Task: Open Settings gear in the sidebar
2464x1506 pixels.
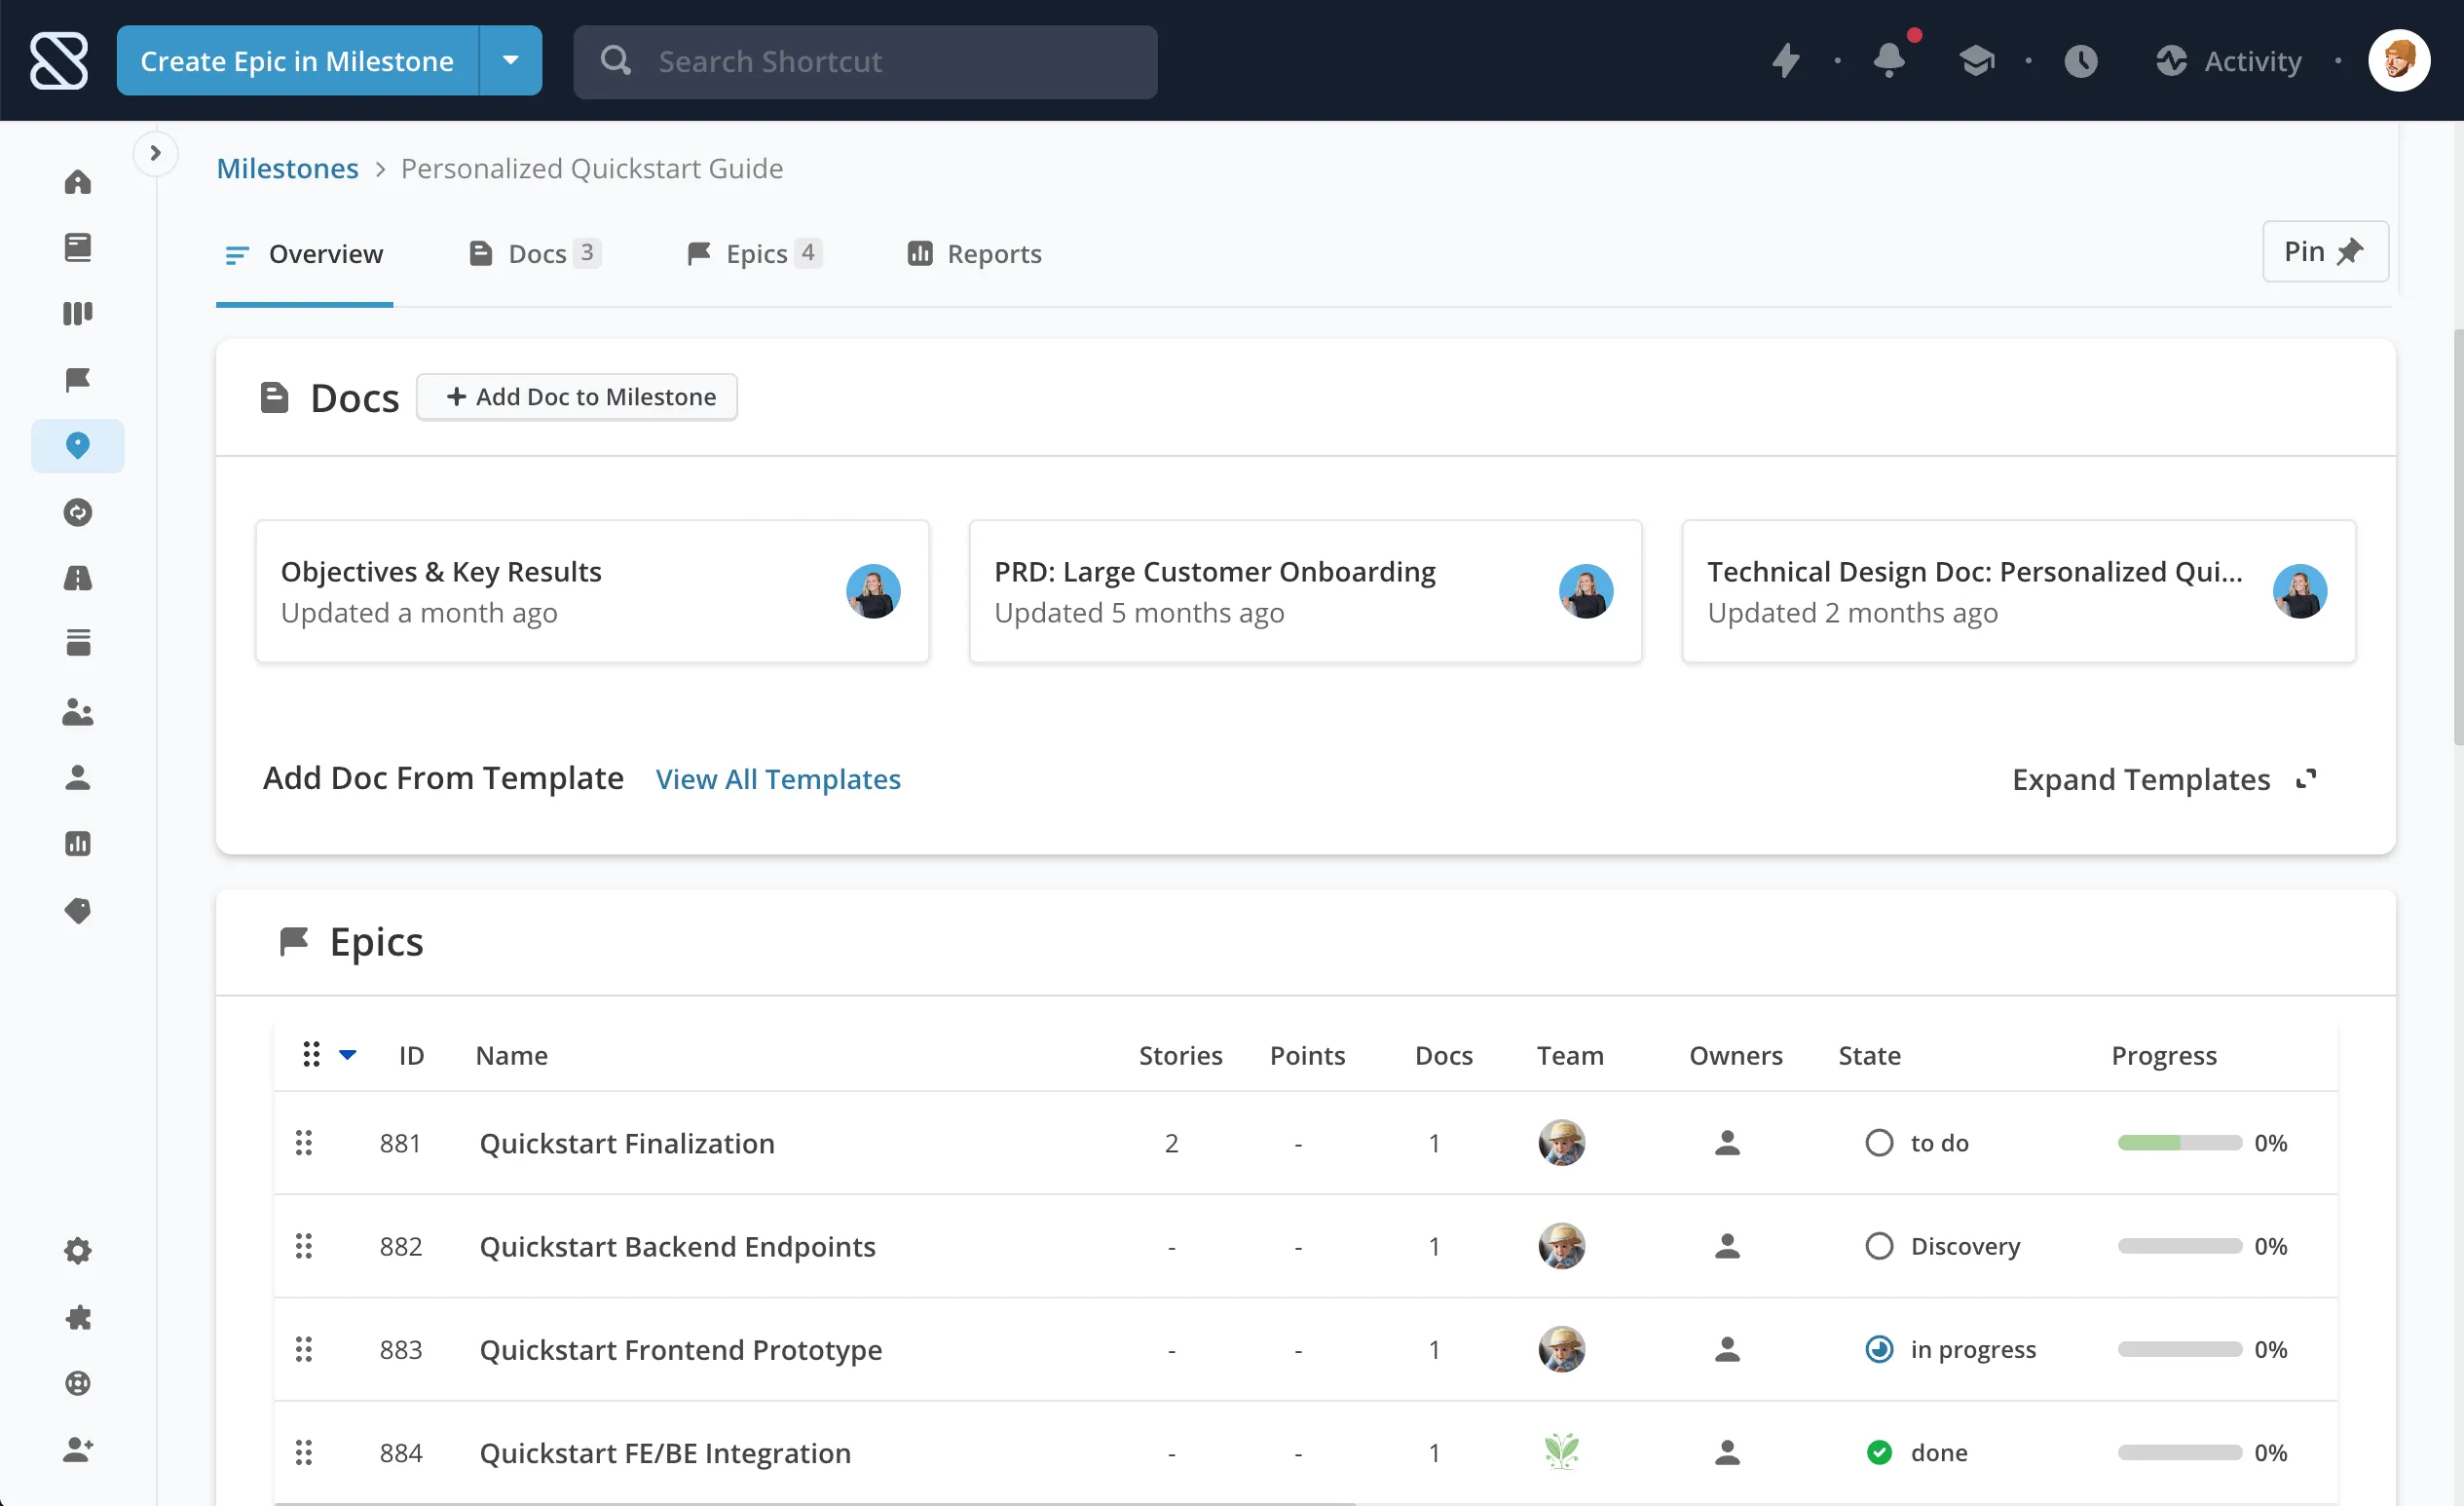Action: pyautogui.click(x=78, y=1250)
